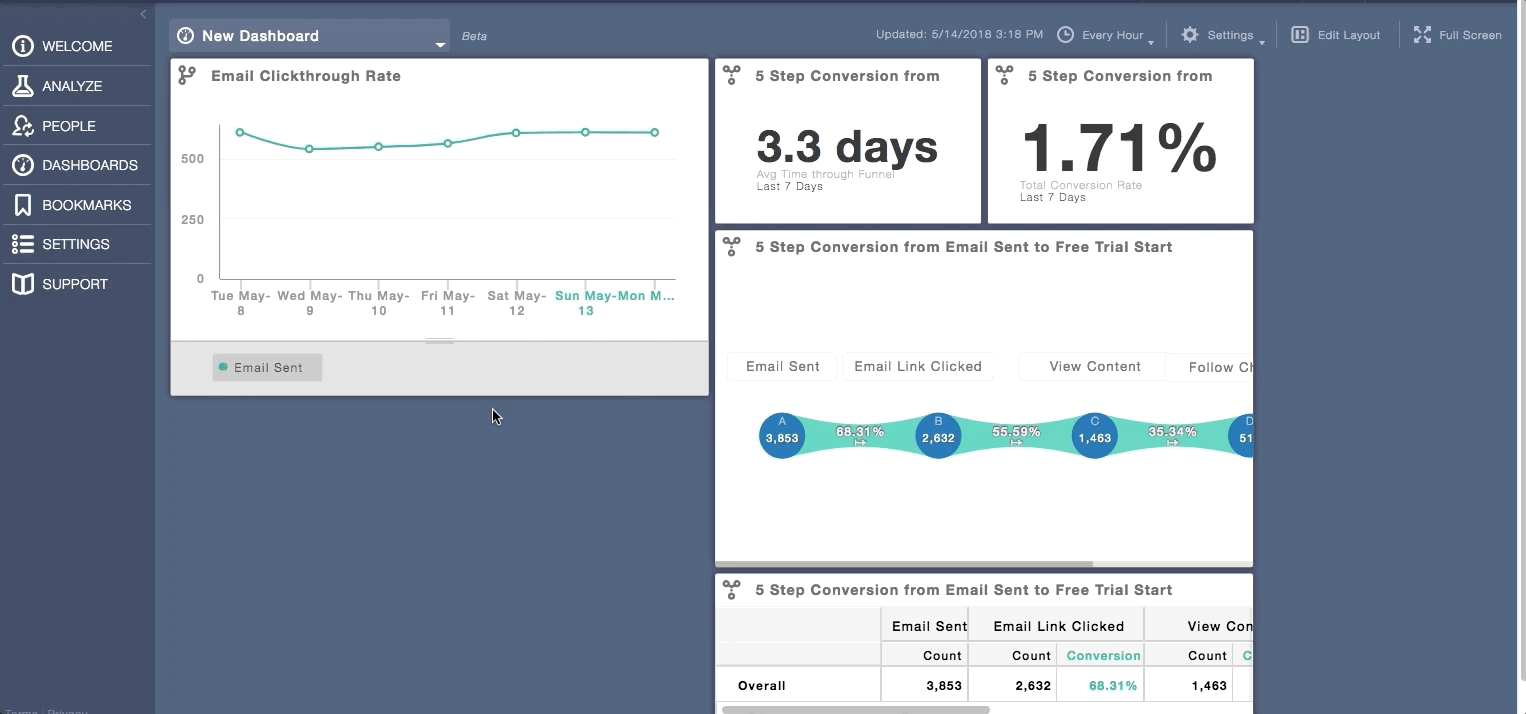Click the funnel chart horizontal scrollbar
This screenshot has height=714, width=1526.
(x=904, y=564)
